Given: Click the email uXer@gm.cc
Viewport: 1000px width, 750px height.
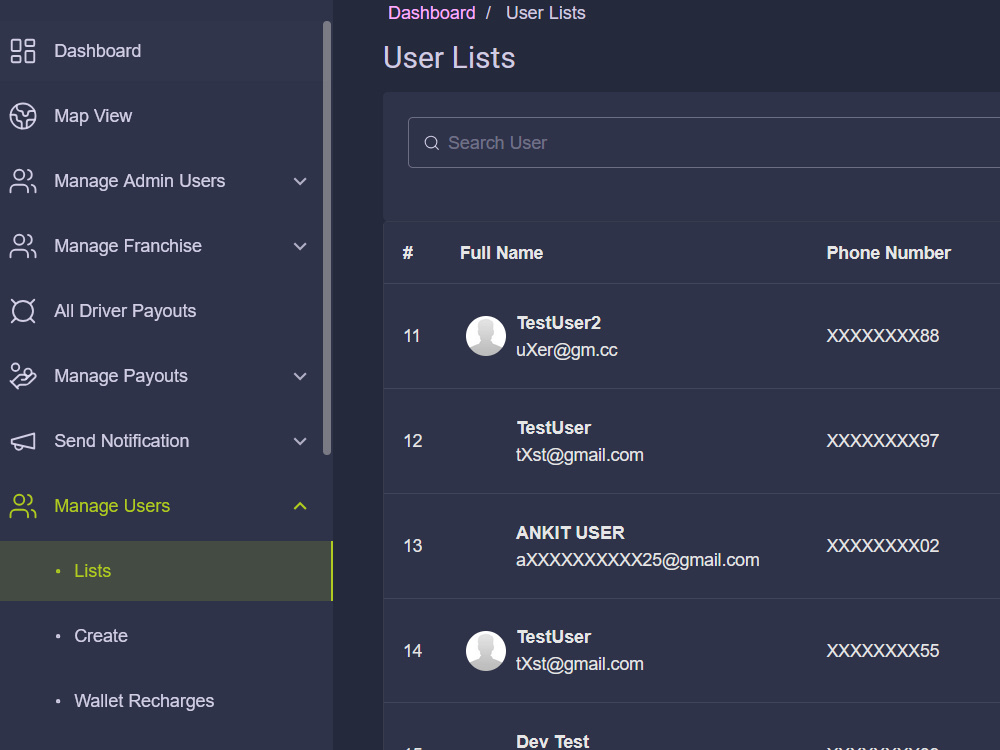Looking at the screenshot, I should click(x=567, y=350).
